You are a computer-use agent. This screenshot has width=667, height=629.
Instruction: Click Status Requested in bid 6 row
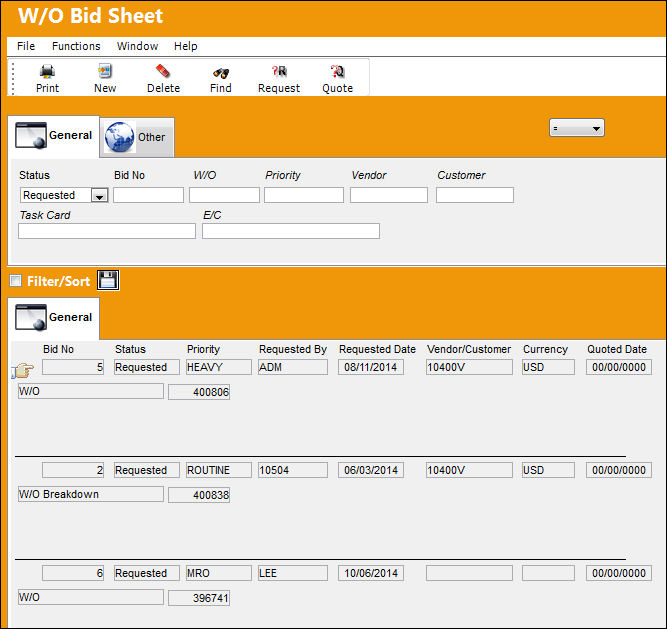[147, 573]
